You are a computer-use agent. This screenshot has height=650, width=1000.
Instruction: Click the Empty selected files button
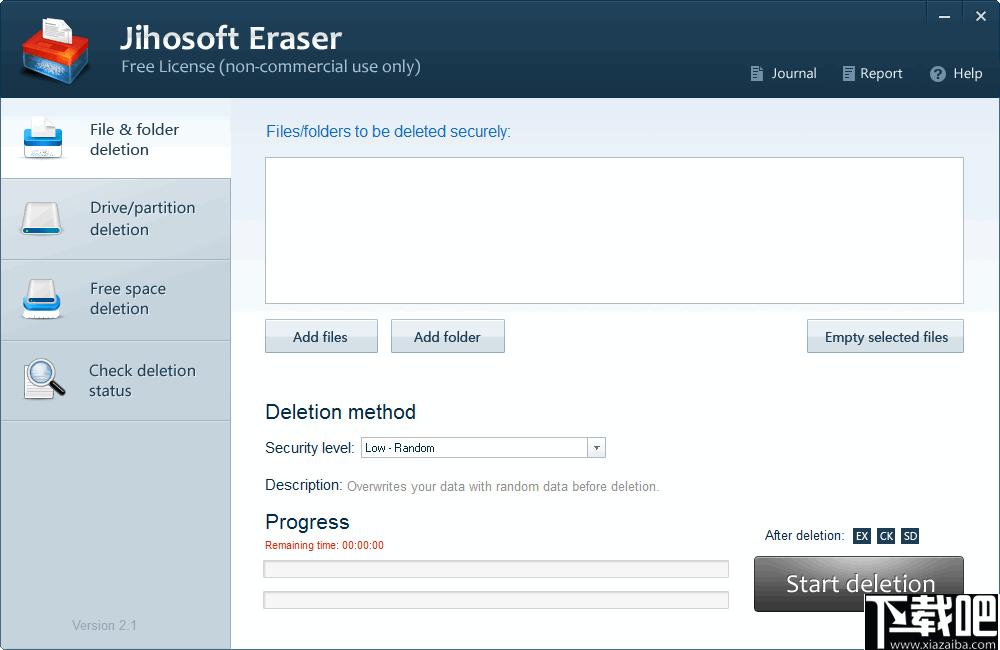click(x=885, y=336)
